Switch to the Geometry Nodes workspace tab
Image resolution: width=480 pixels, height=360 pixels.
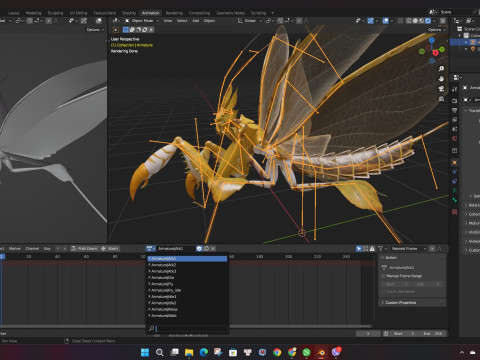point(230,13)
